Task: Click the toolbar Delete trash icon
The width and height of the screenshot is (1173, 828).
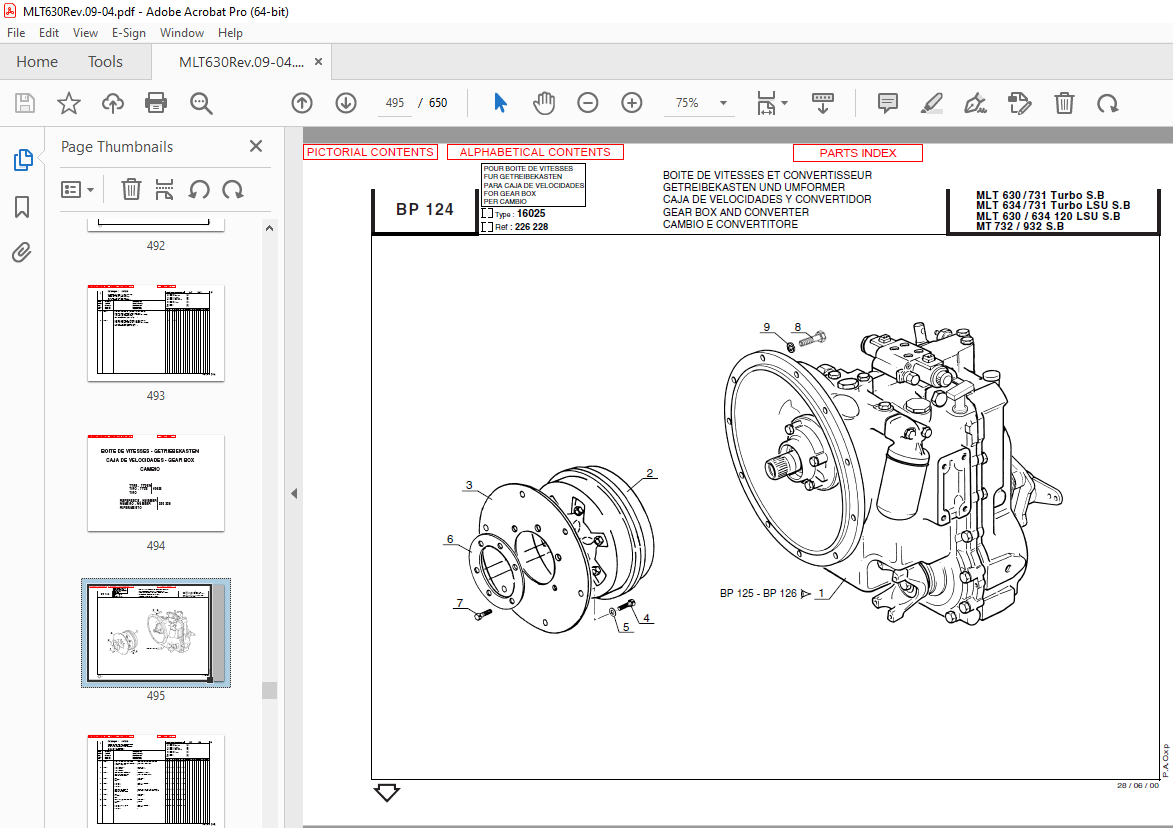Action: (1064, 103)
